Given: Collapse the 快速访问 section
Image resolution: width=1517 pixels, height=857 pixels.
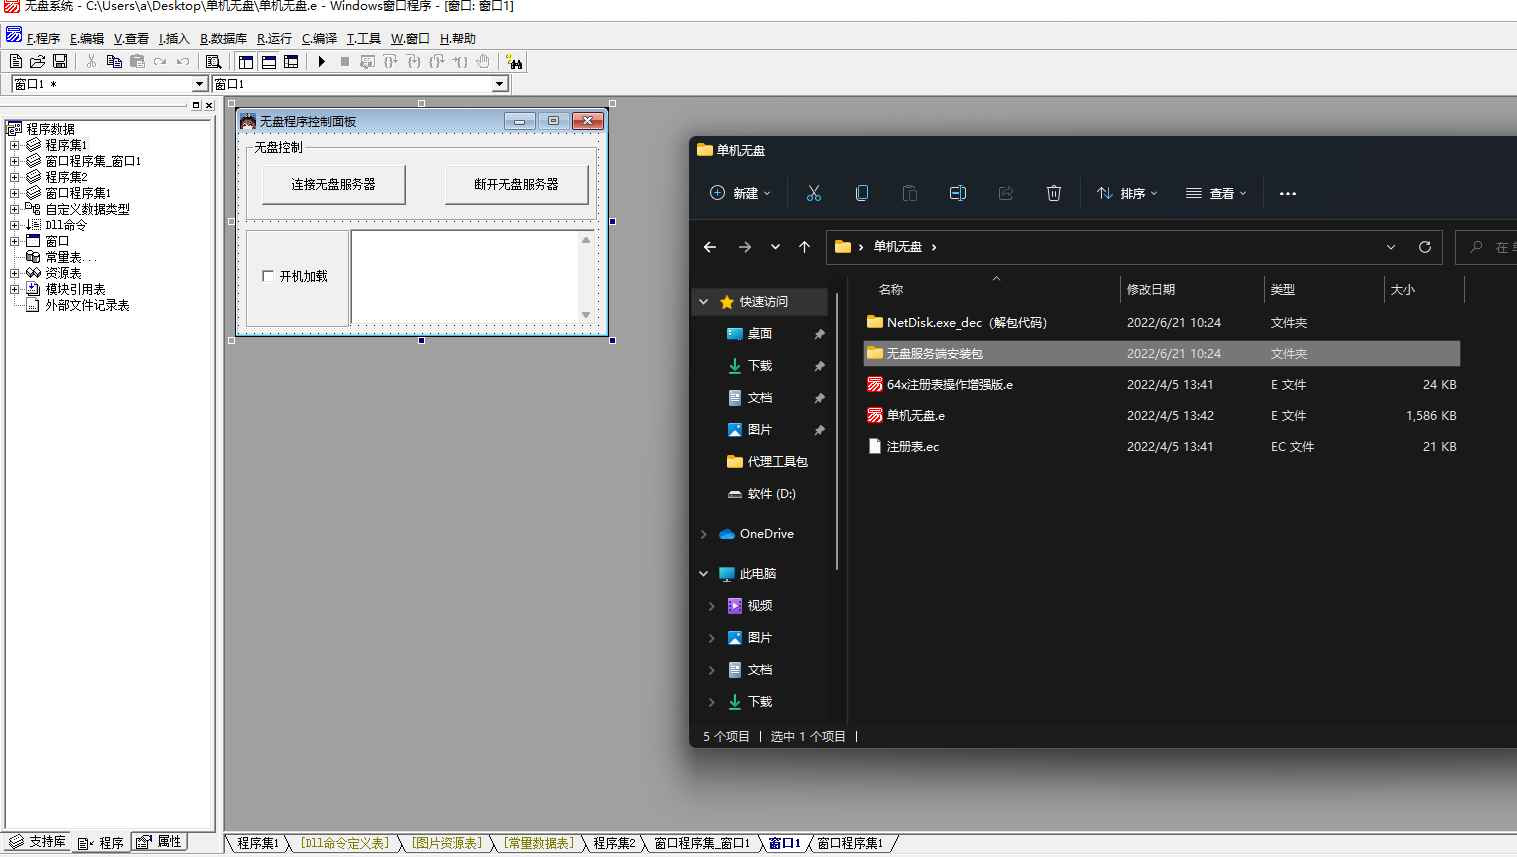Looking at the screenshot, I should [x=703, y=302].
